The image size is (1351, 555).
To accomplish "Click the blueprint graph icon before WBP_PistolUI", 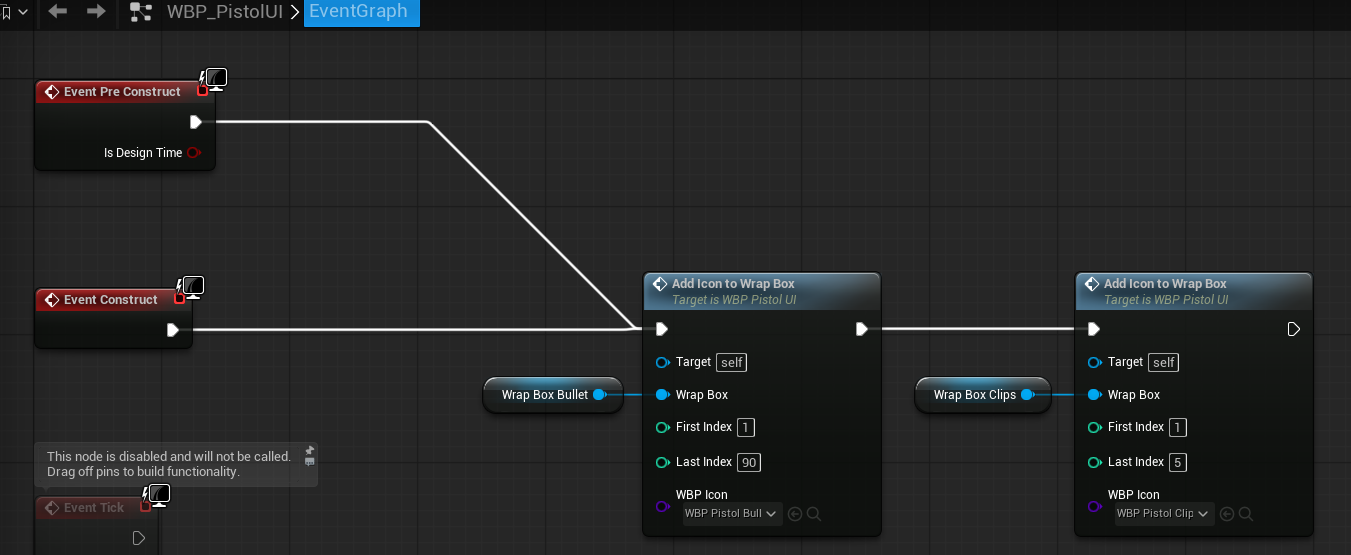I will pos(141,12).
